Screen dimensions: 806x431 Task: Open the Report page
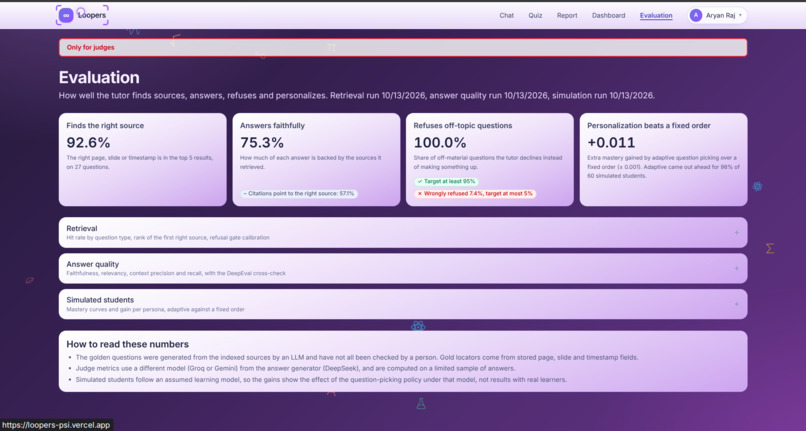pyautogui.click(x=567, y=15)
